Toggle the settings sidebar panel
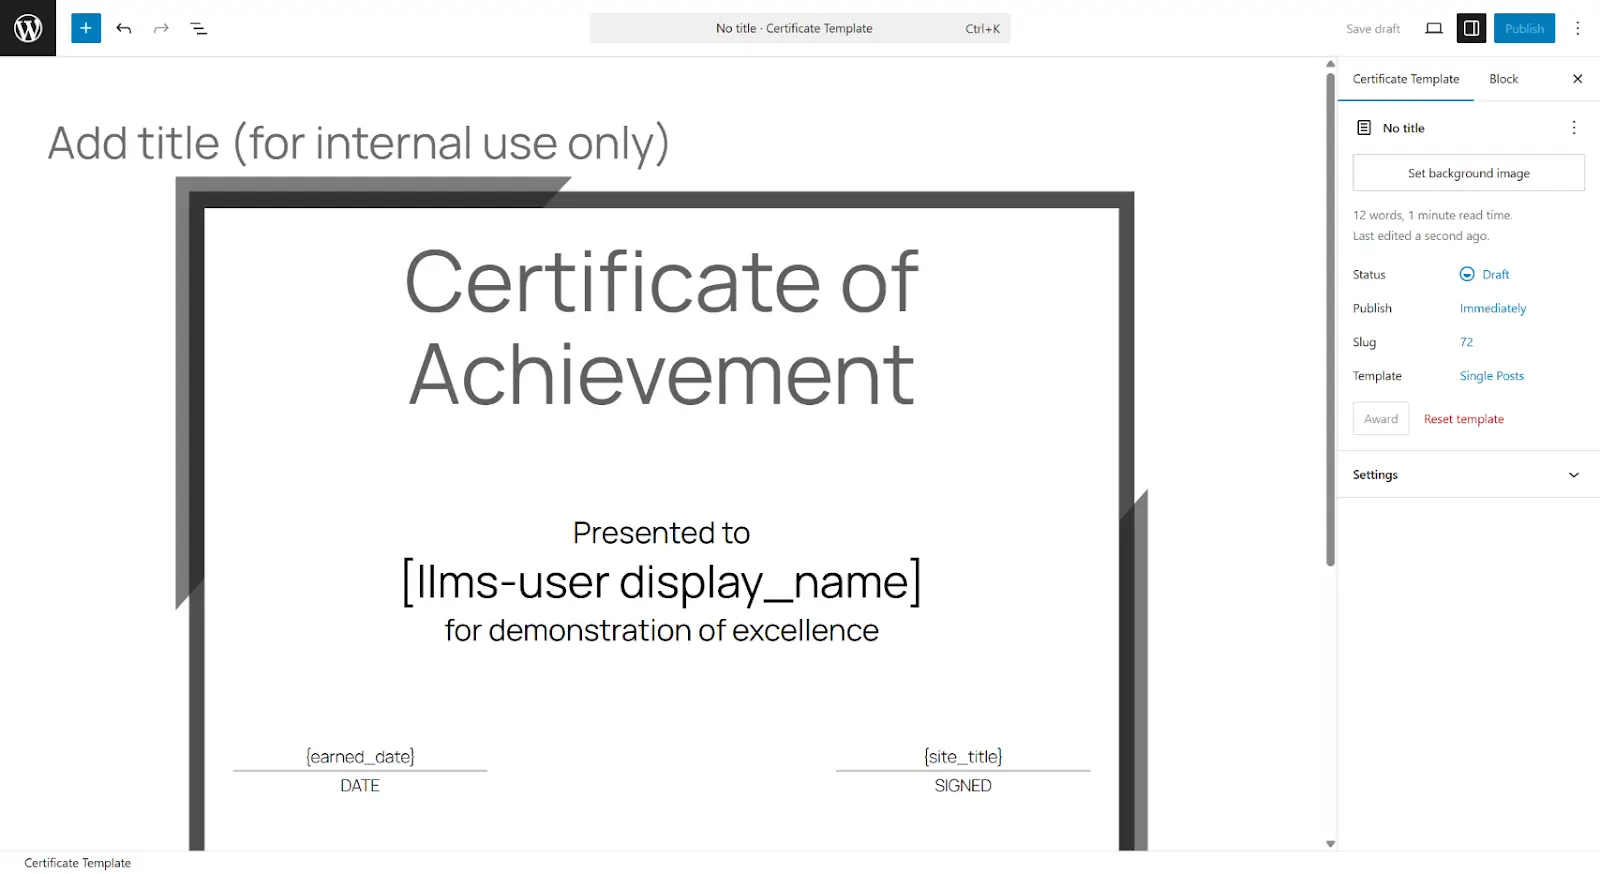1600x874 pixels. [x=1471, y=28]
